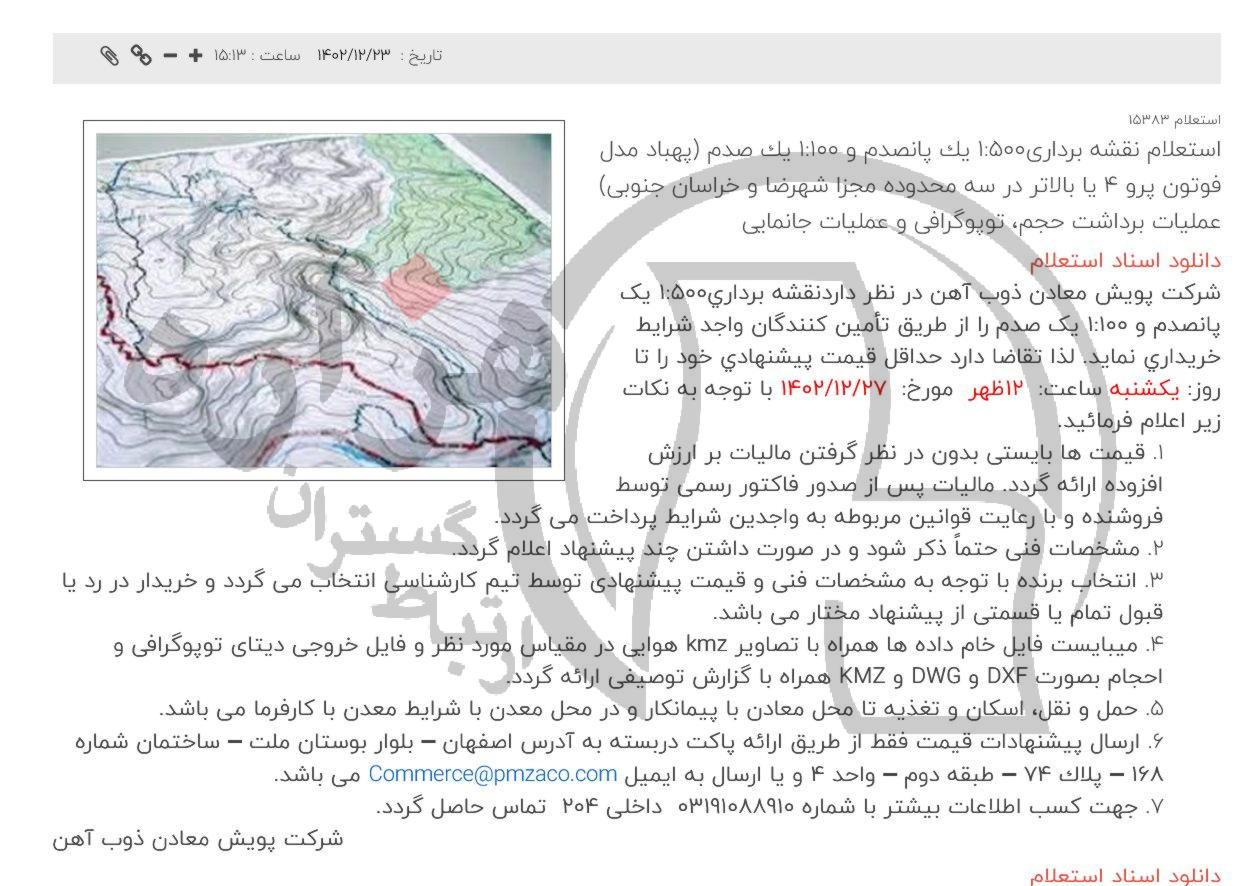The width and height of the screenshot is (1241, 886).
Task: Click the paperclip attachment icon
Action: (109, 55)
